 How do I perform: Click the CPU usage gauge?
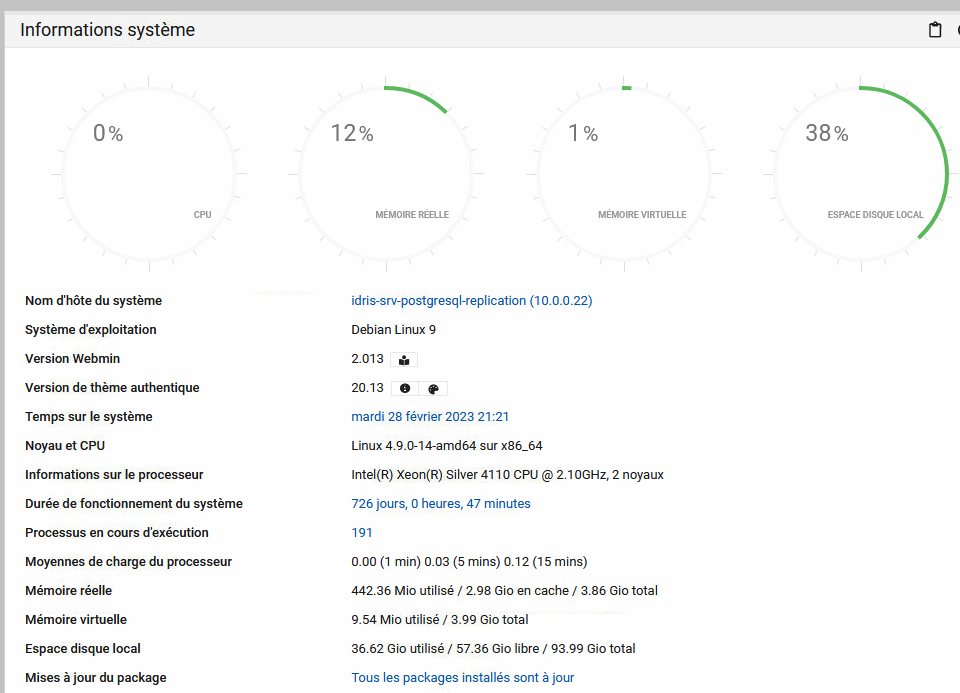[149, 174]
